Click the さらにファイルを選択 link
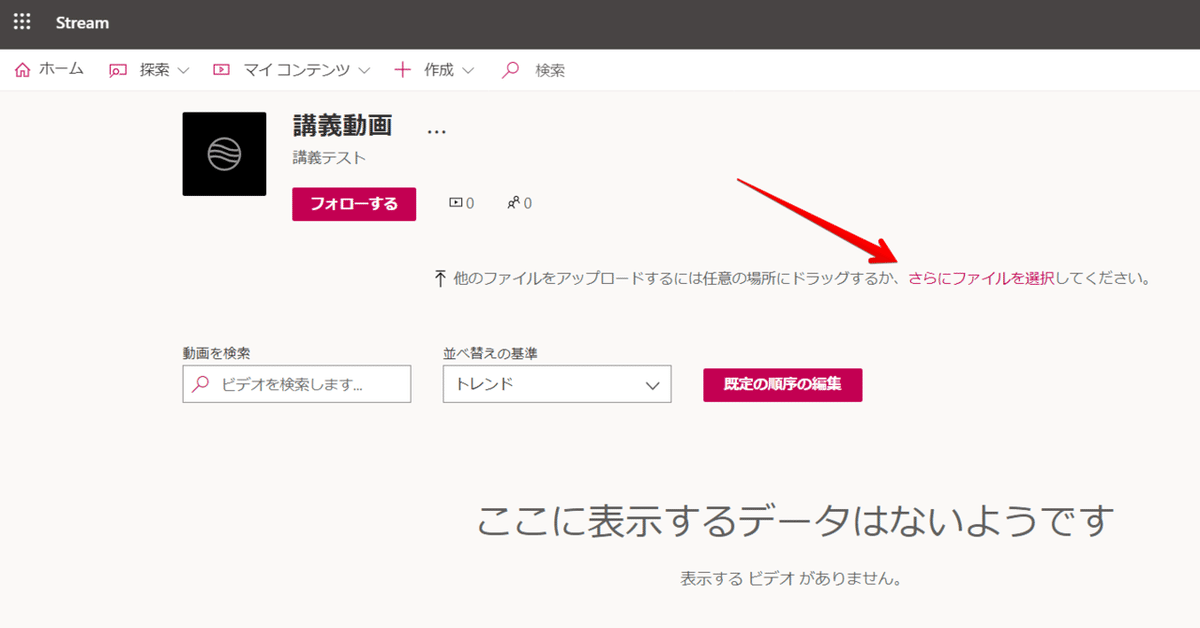This screenshot has width=1200, height=628. click(981, 279)
